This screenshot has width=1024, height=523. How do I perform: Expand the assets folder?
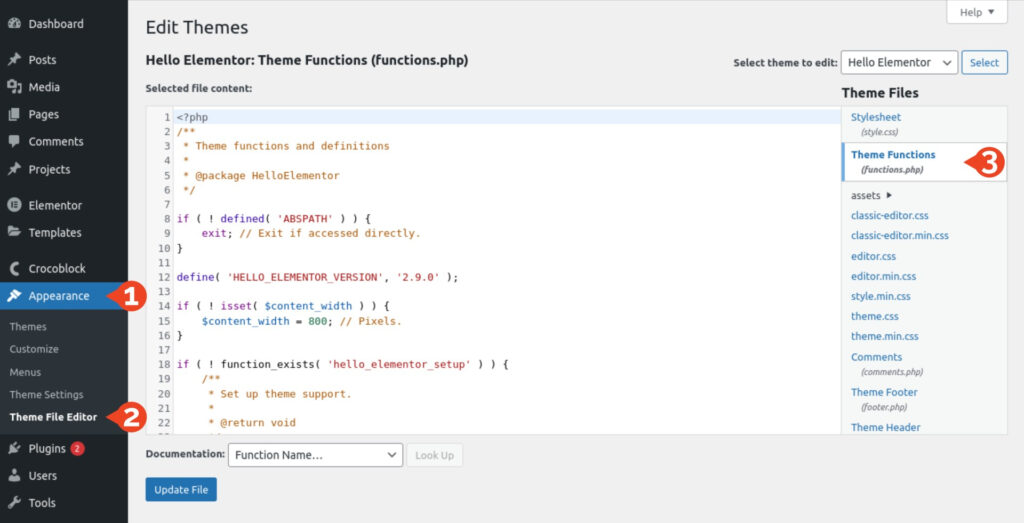tap(871, 195)
